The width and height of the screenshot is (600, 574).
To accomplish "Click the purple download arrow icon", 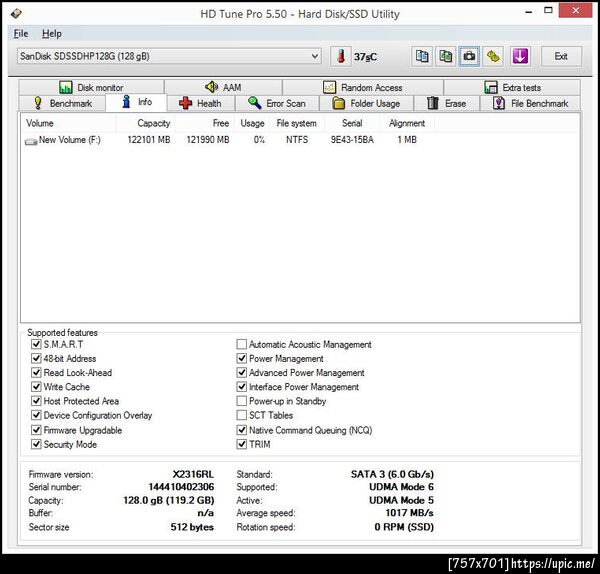I will pos(520,56).
